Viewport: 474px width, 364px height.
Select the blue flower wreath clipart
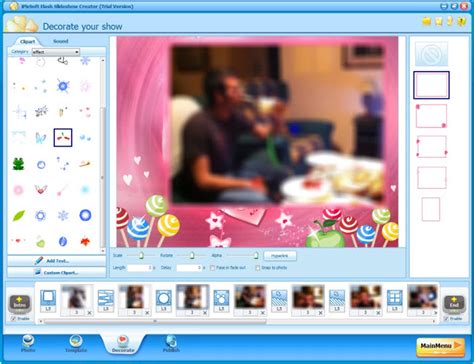pyautogui.click(x=40, y=216)
